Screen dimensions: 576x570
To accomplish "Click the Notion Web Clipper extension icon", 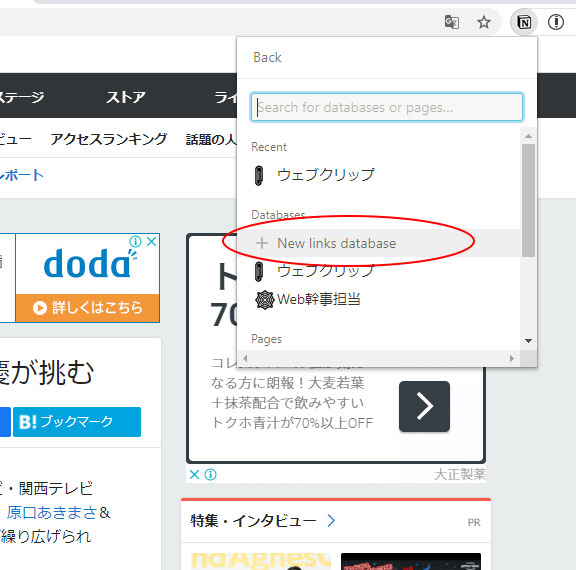I will click(x=523, y=22).
